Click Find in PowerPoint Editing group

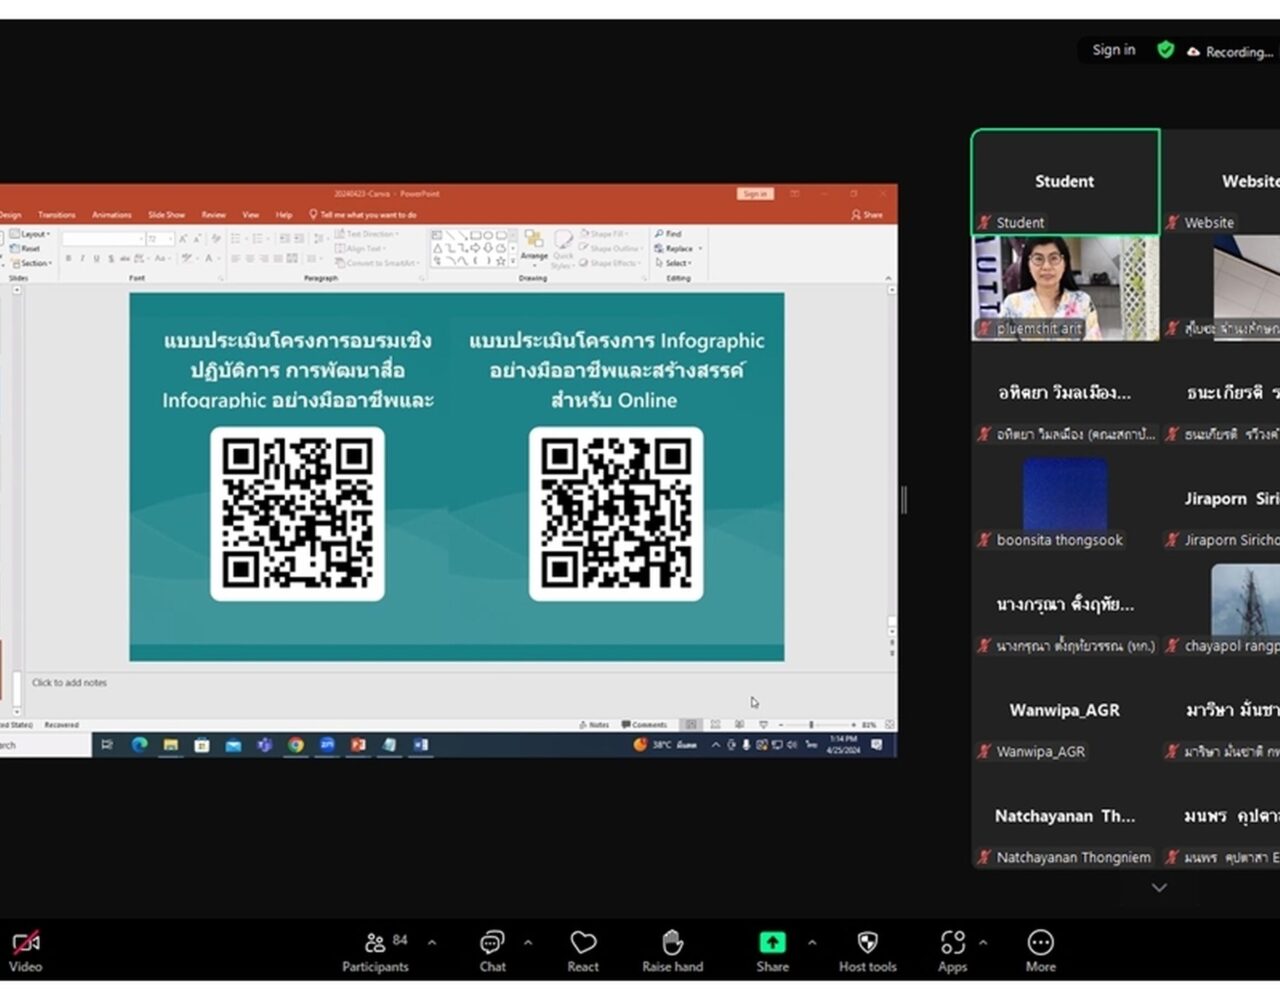(x=669, y=234)
